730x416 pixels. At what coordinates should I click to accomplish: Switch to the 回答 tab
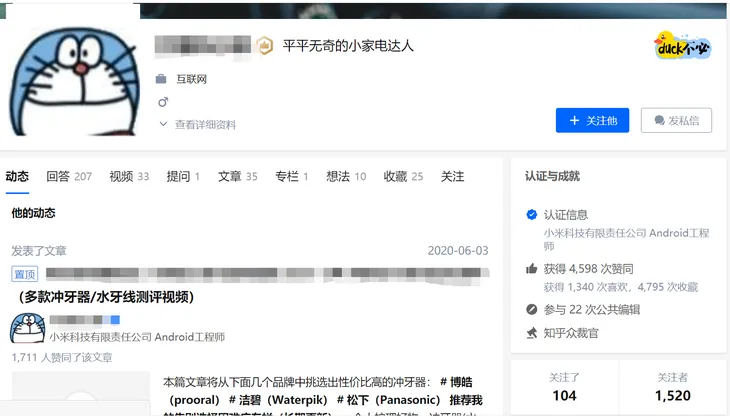coord(68,177)
